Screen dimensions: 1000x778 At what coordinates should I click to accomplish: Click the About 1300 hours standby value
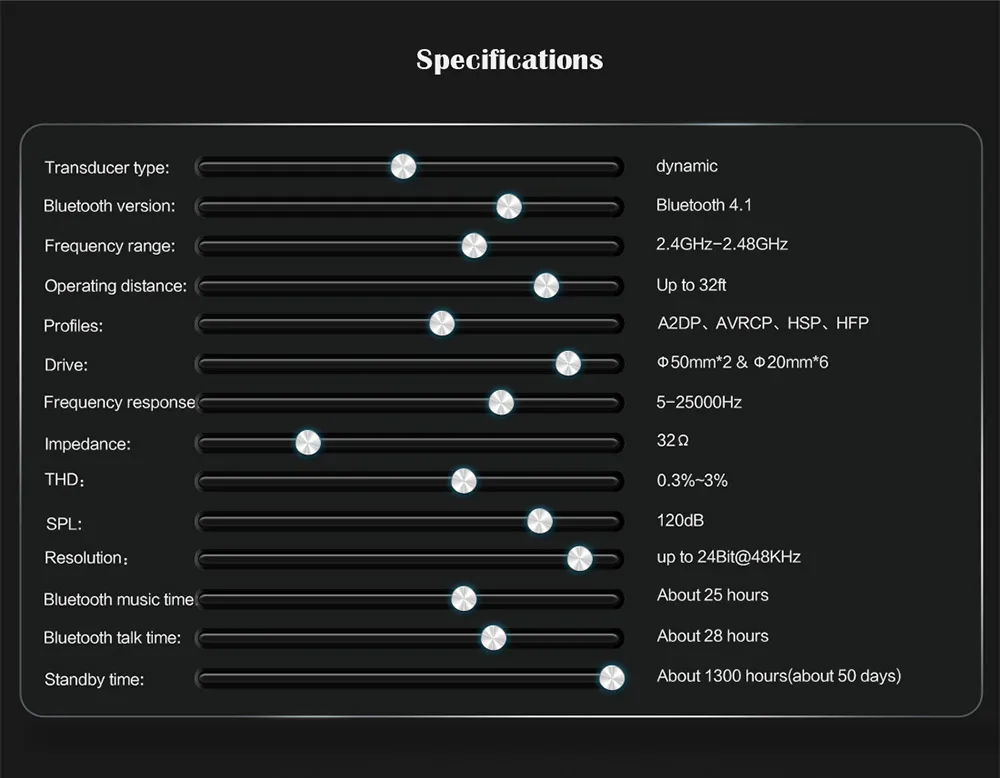click(779, 676)
